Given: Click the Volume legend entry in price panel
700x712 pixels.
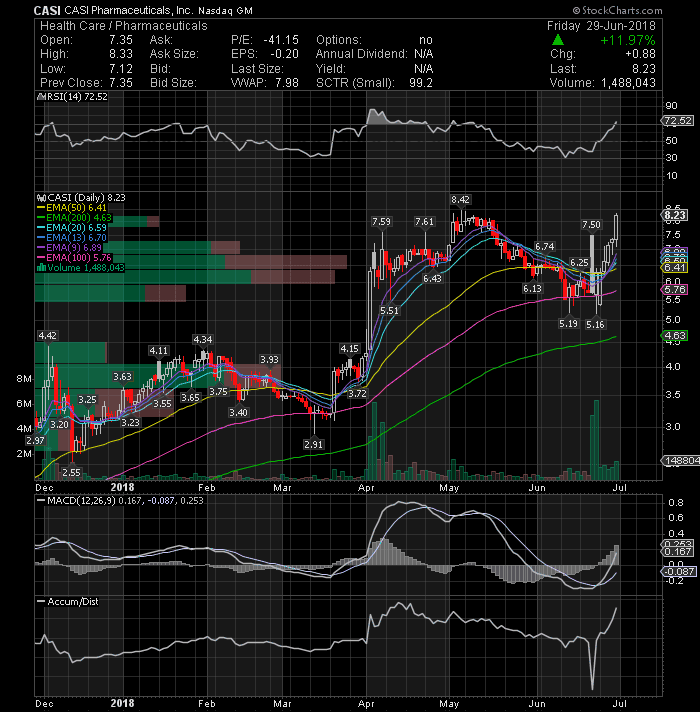Looking at the screenshot, I should click(81, 267).
